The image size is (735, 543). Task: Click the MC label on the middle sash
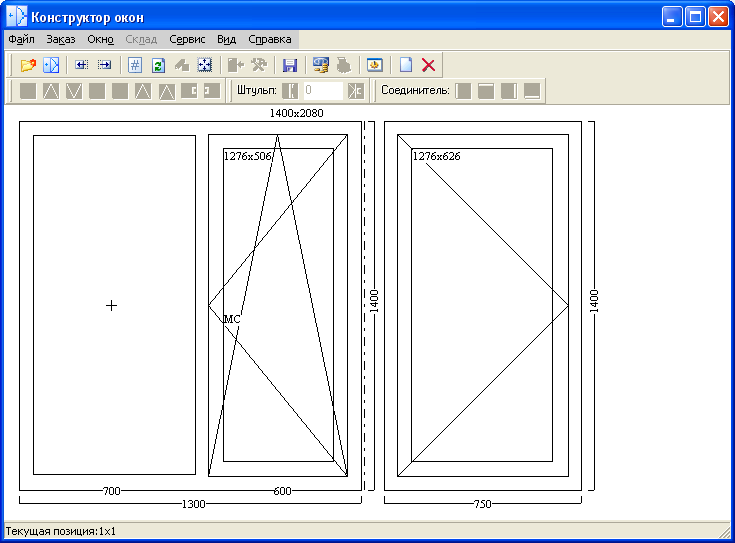232,319
